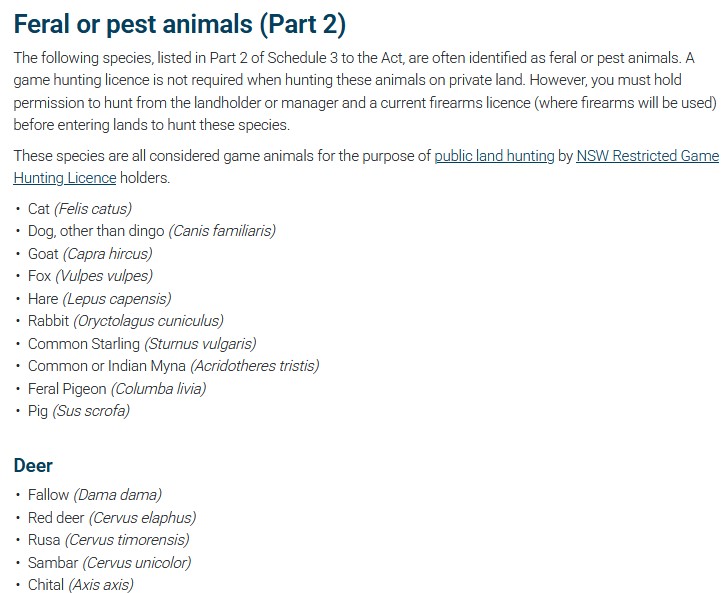The width and height of the screenshot is (725, 593).
Task: Click the Dog, other than dingo entry
Action: click(x=151, y=231)
